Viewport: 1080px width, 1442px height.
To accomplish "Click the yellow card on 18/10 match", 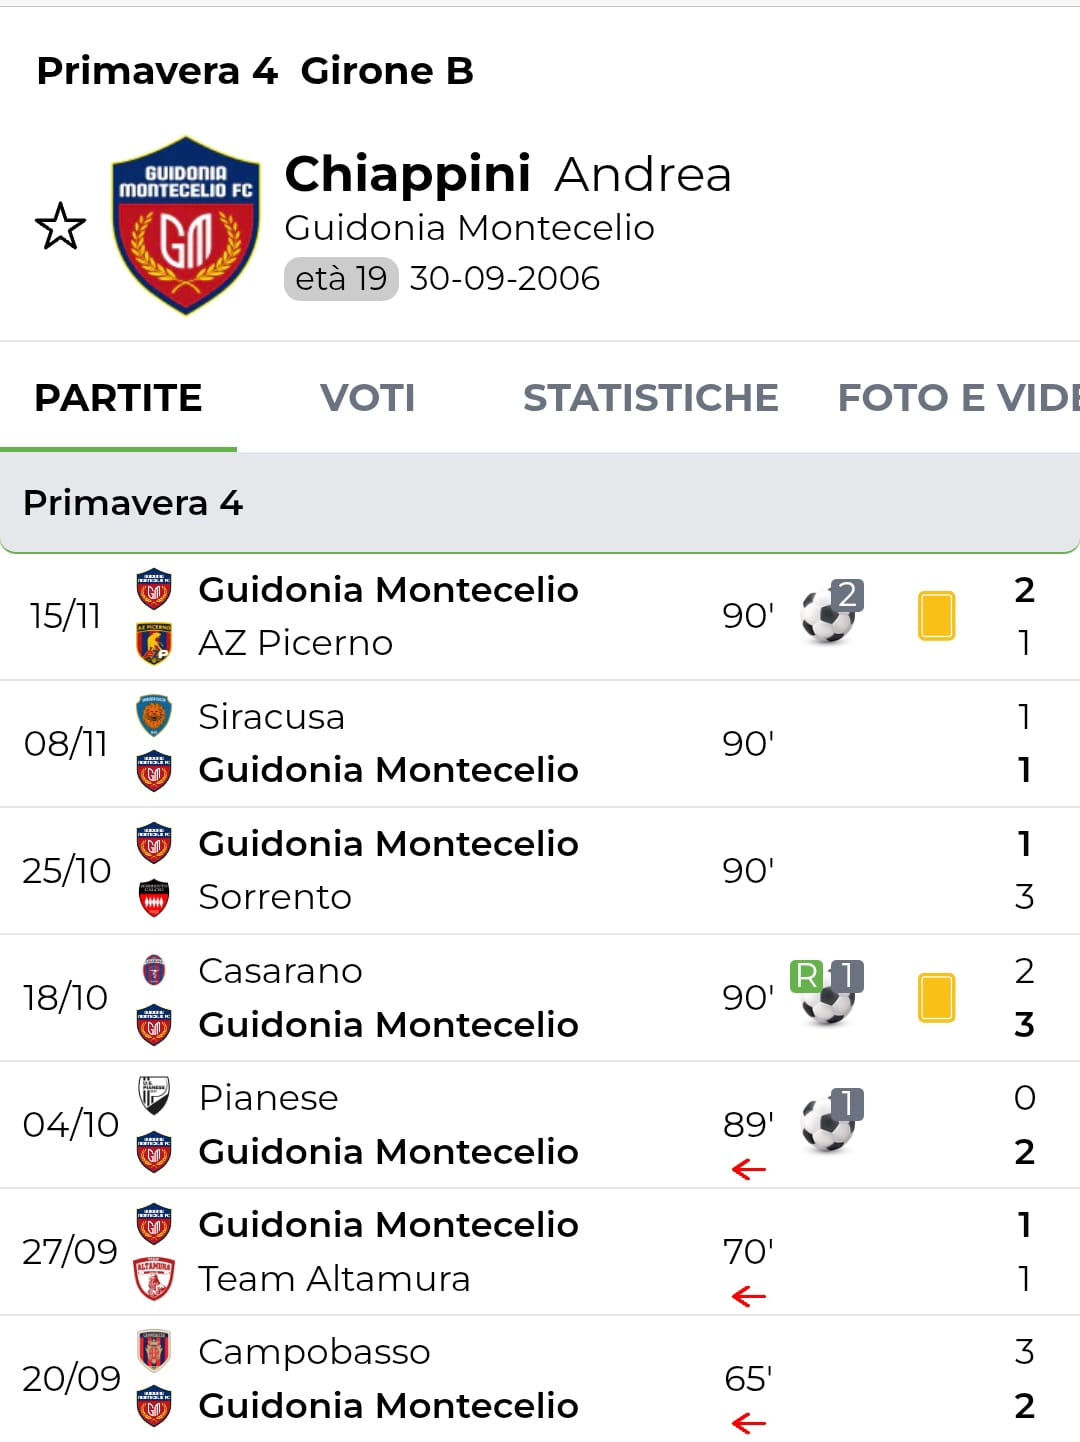I will pos(936,997).
